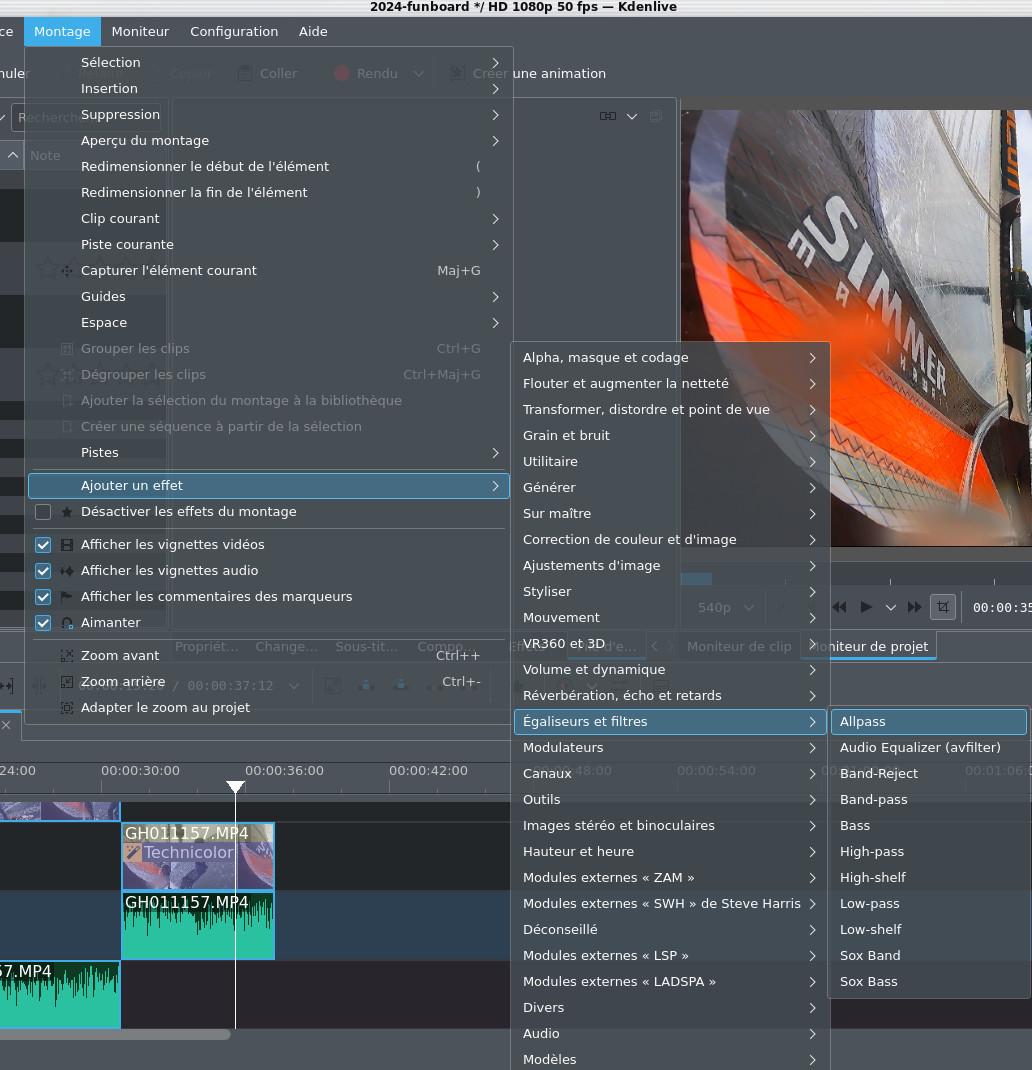Choose Allpass audio filter
The width and height of the screenshot is (1032, 1070).
tap(929, 721)
